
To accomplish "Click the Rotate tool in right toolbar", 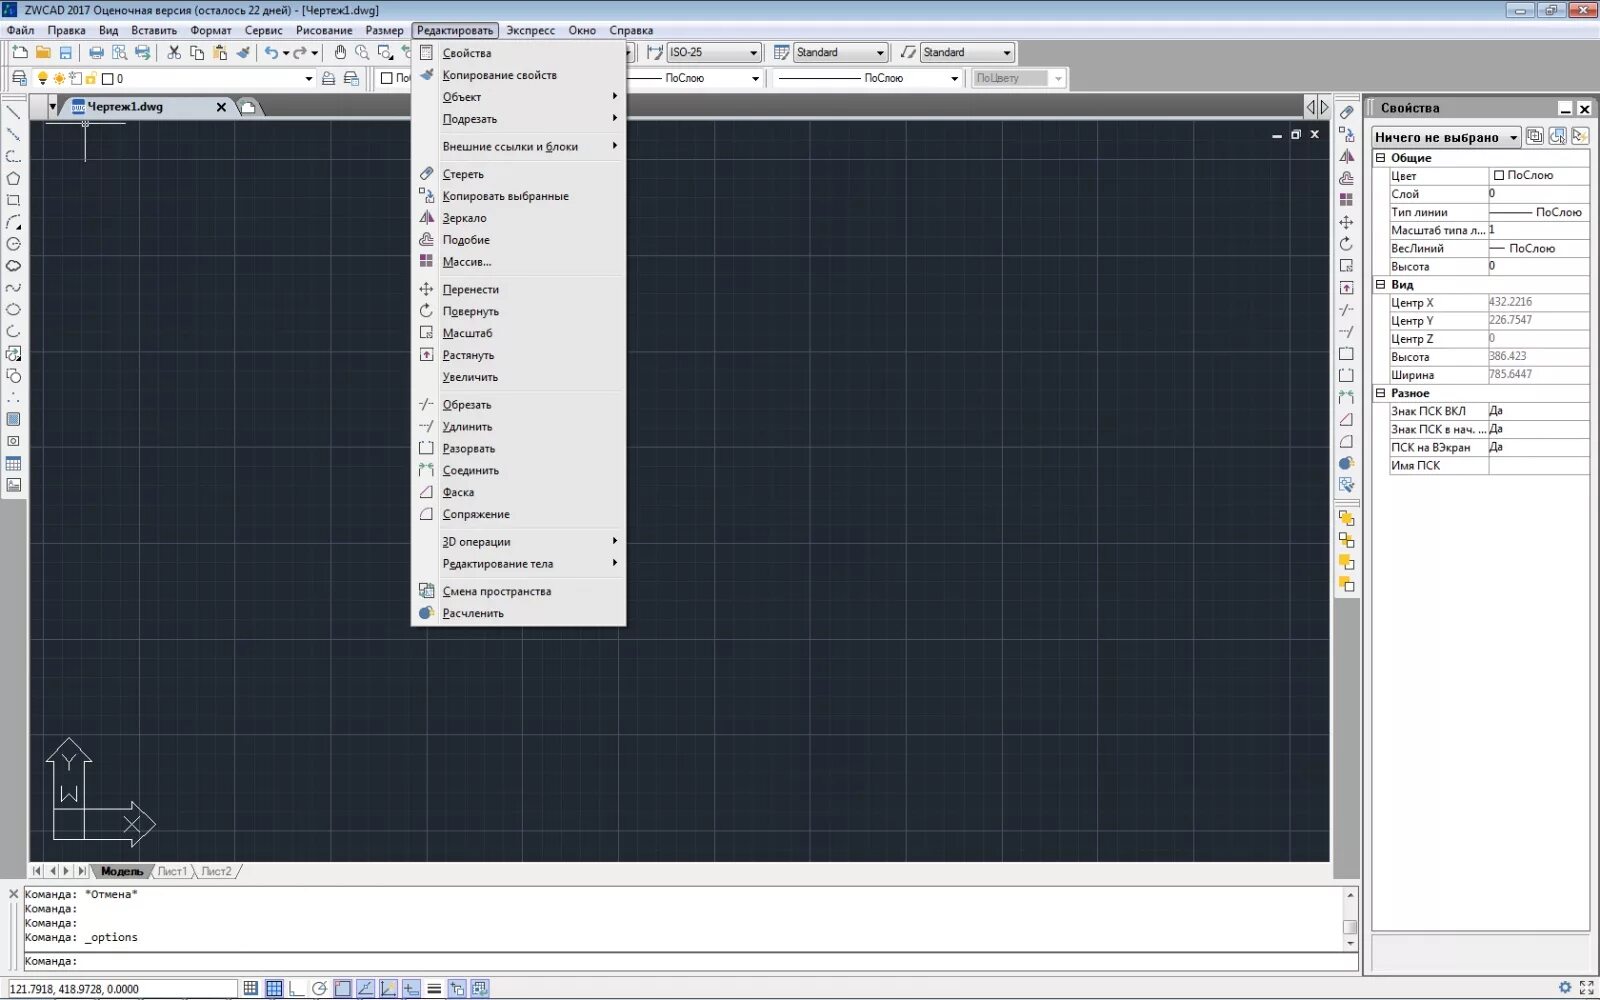I will click(1347, 244).
